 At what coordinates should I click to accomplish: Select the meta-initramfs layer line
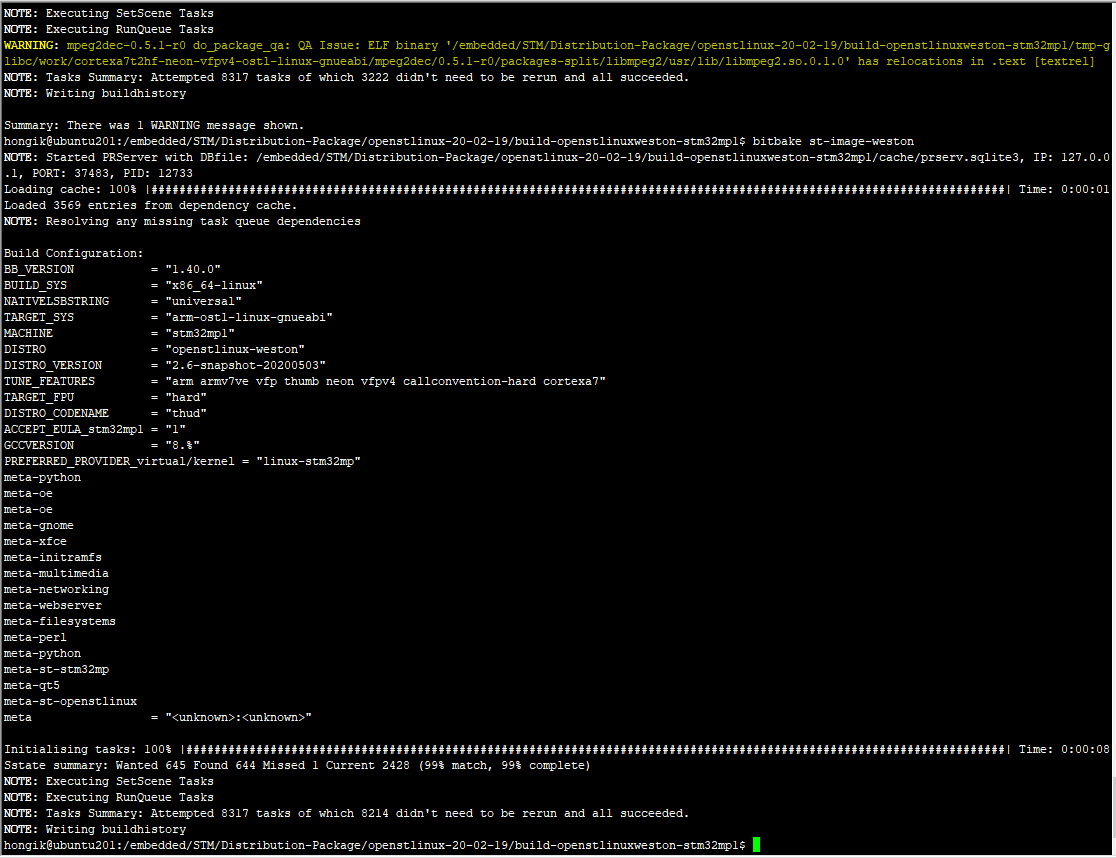[53, 558]
